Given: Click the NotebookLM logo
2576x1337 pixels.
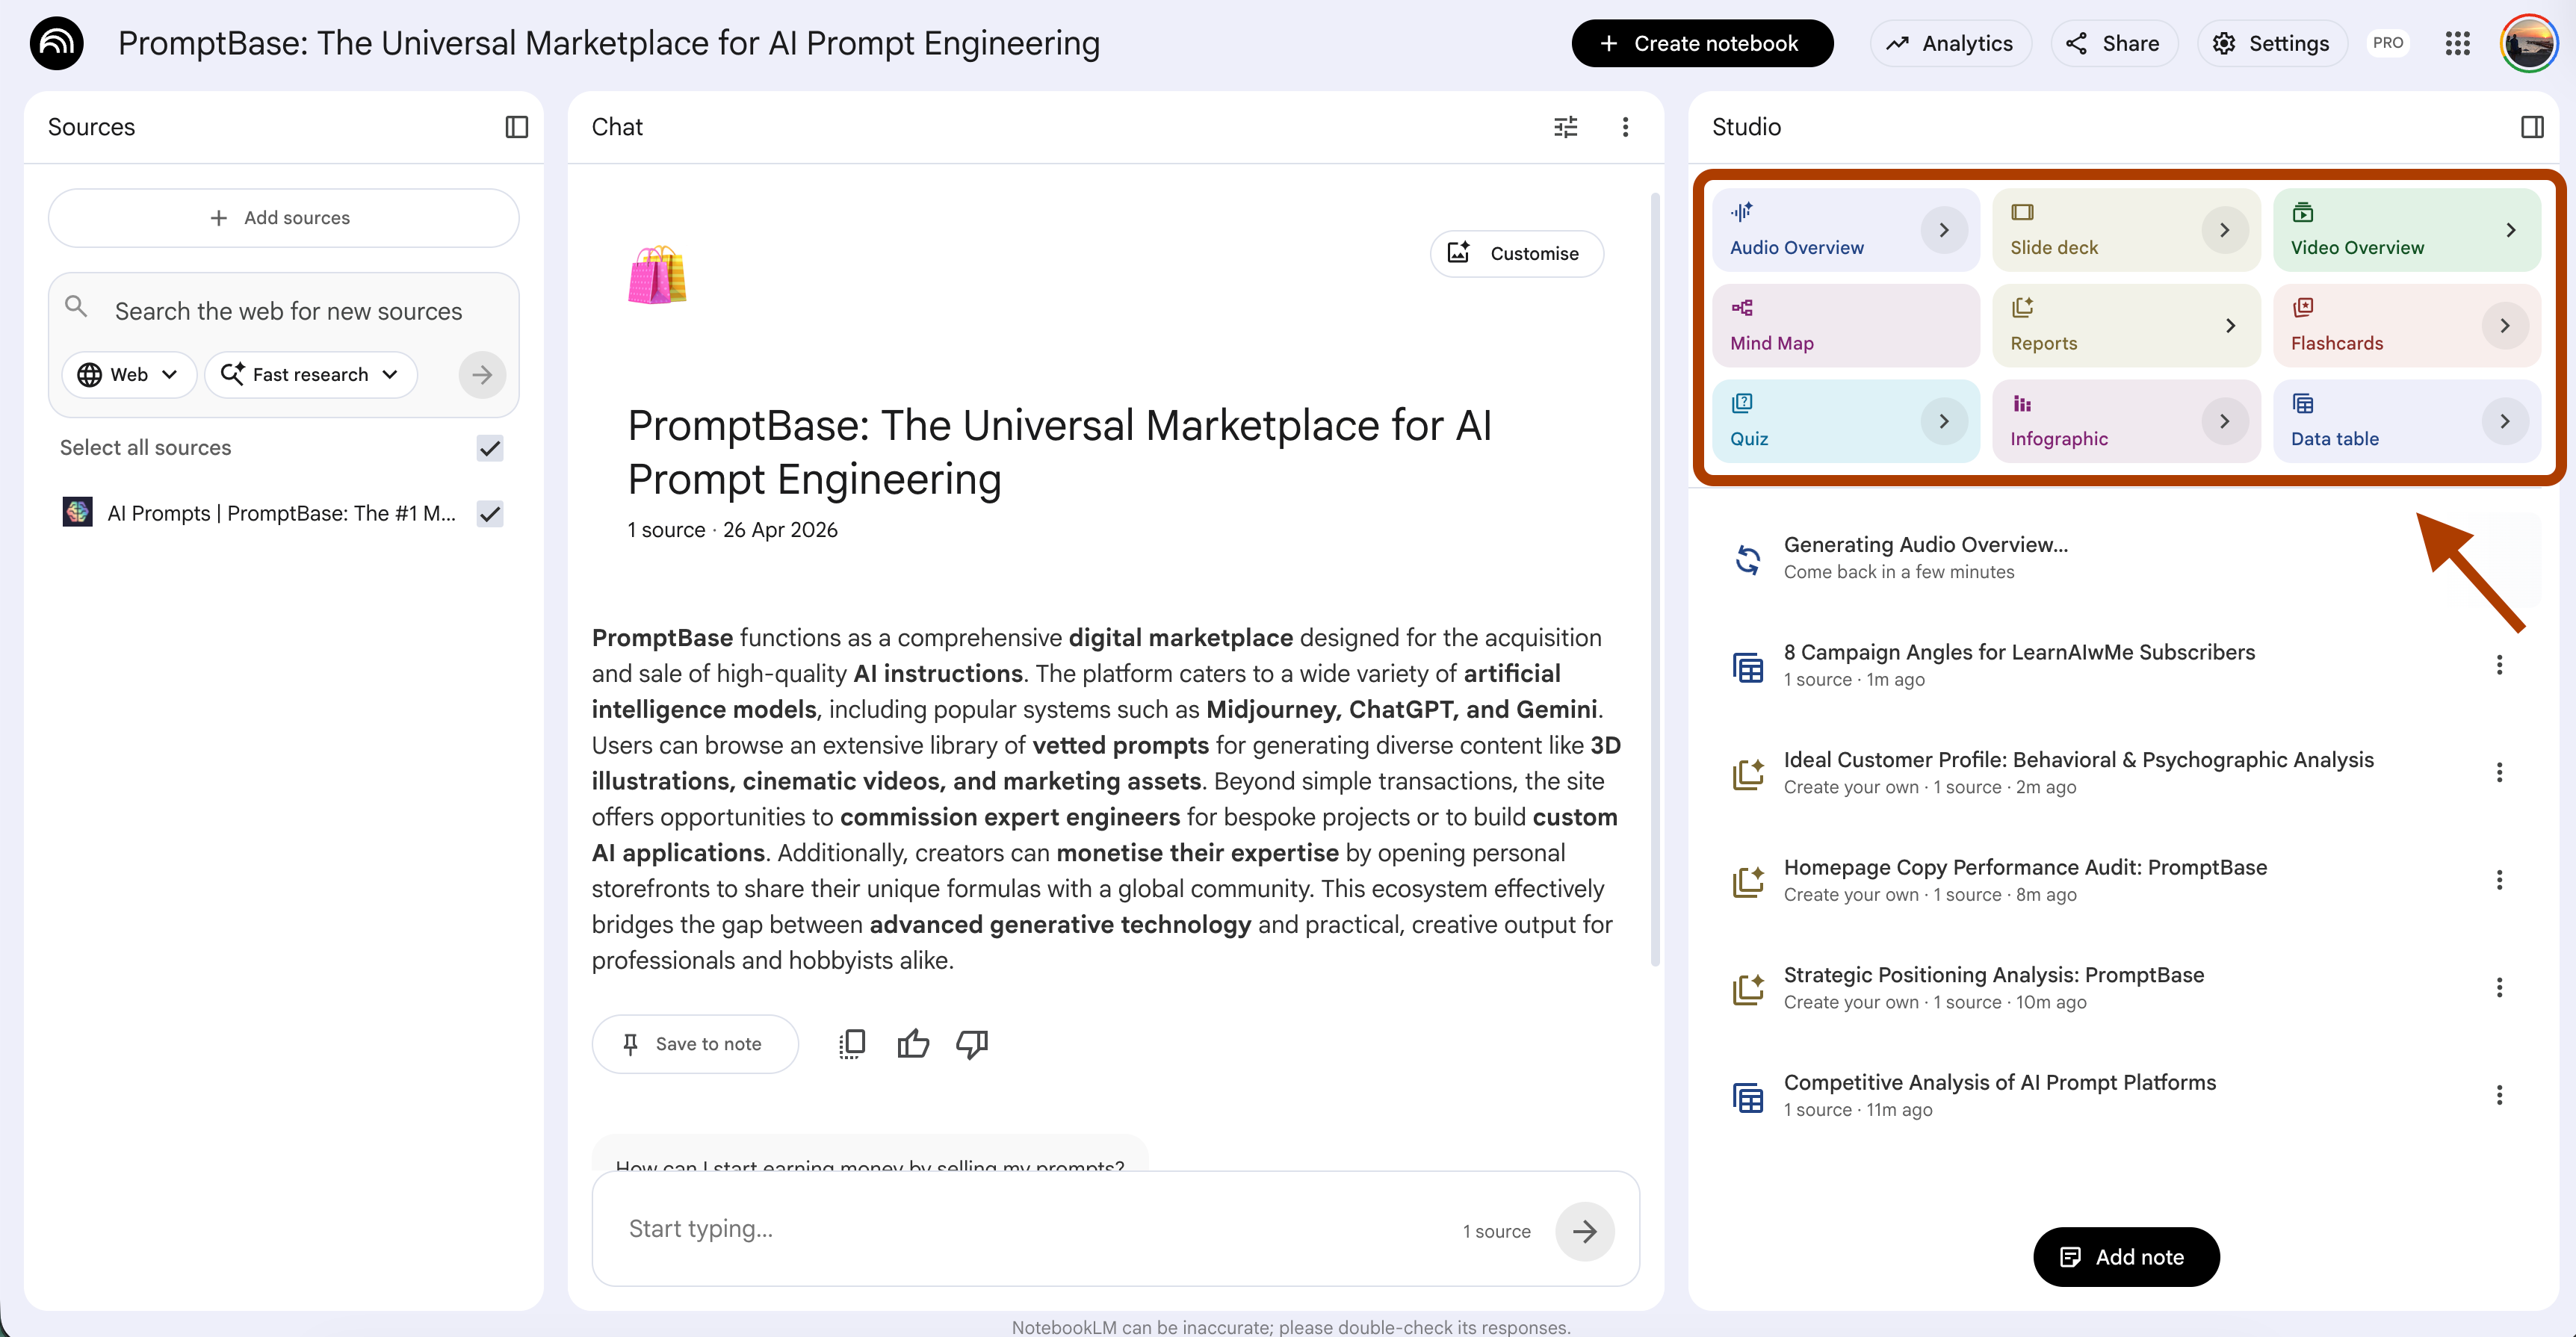Looking at the screenshot, I should click(x=57, y=43).
